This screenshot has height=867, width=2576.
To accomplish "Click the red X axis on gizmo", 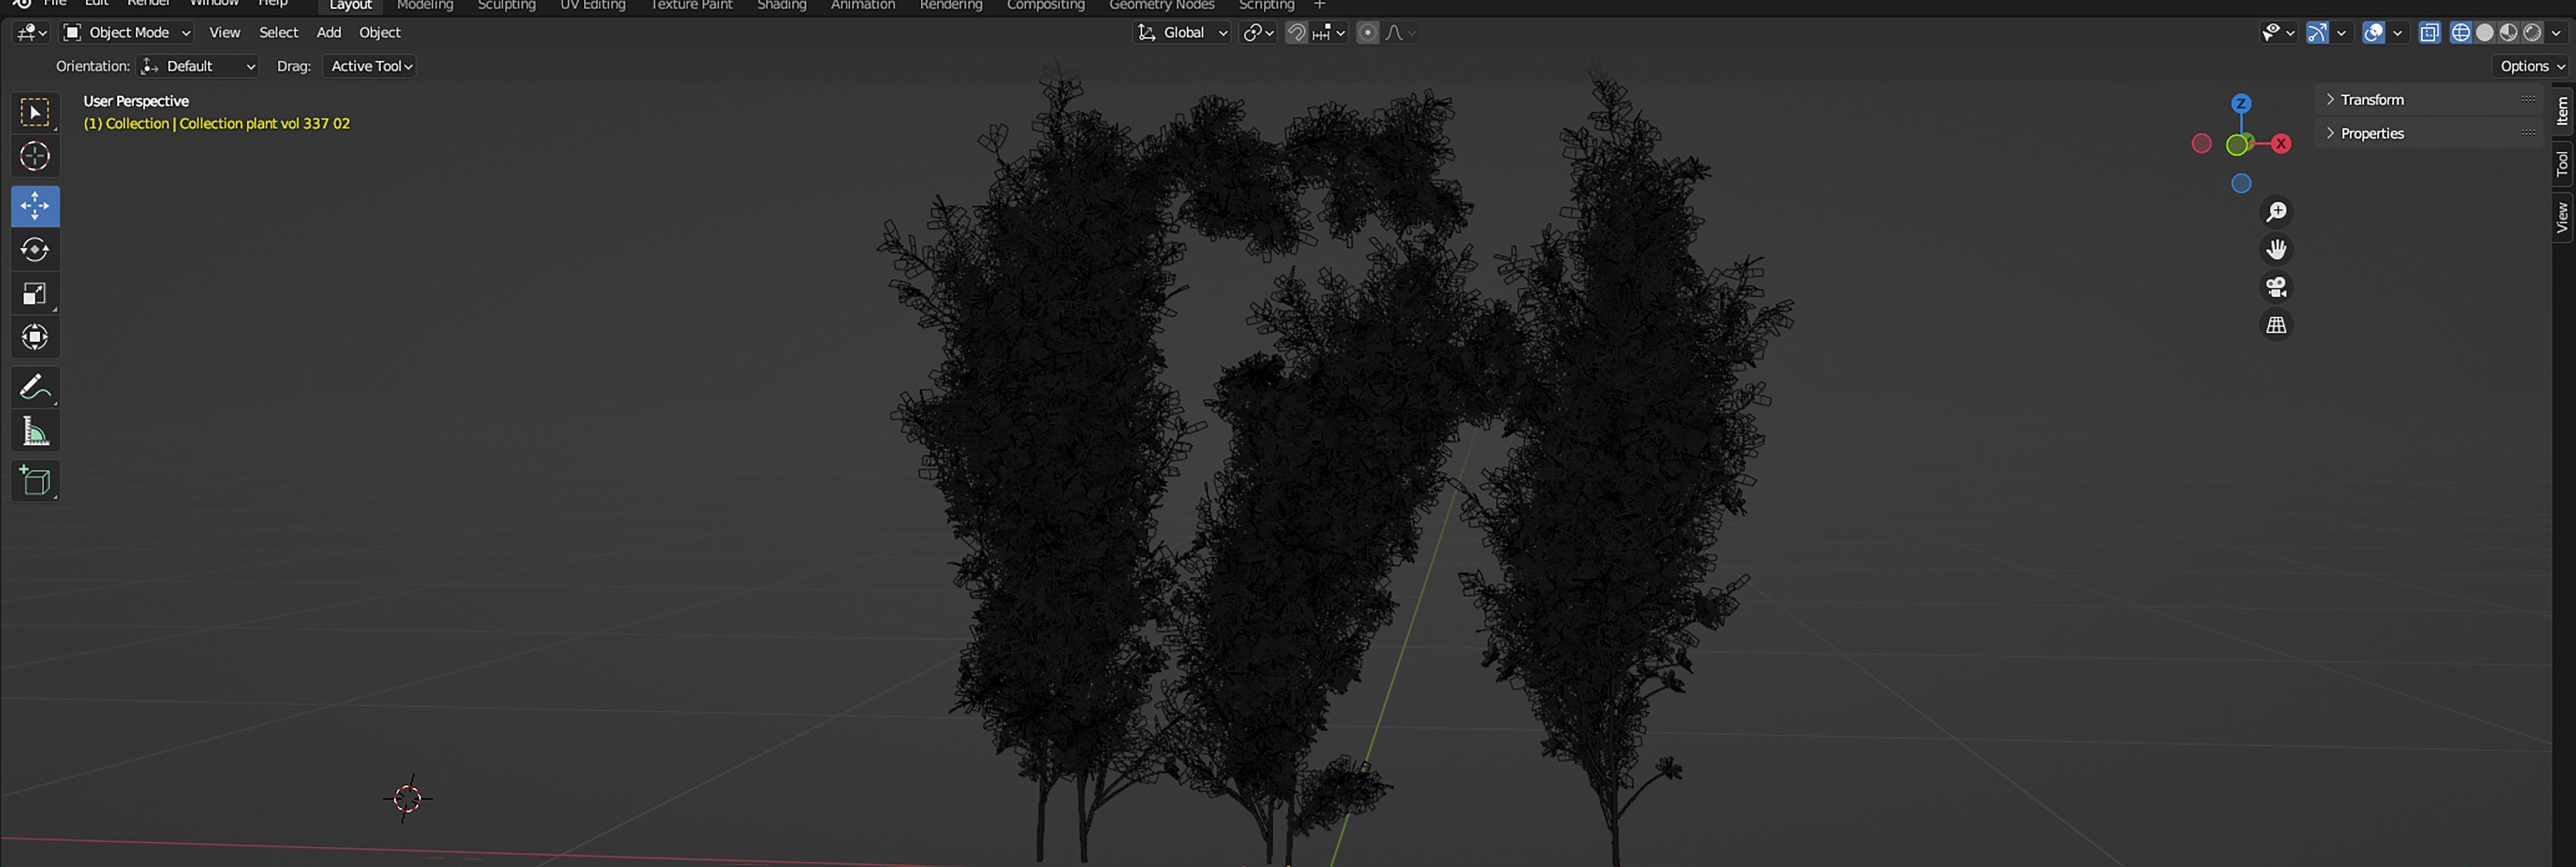I will 2281,144.
